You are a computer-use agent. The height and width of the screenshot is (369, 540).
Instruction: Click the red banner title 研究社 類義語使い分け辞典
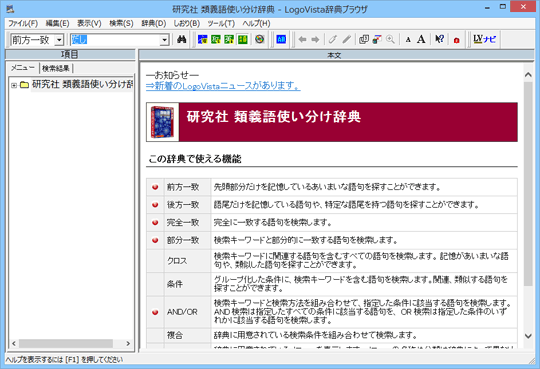point(274,117)
